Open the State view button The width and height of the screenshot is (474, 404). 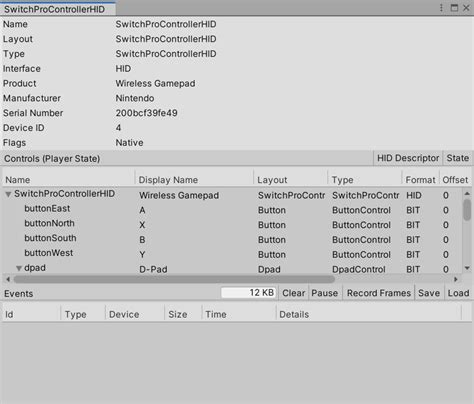tap(458, 158)
